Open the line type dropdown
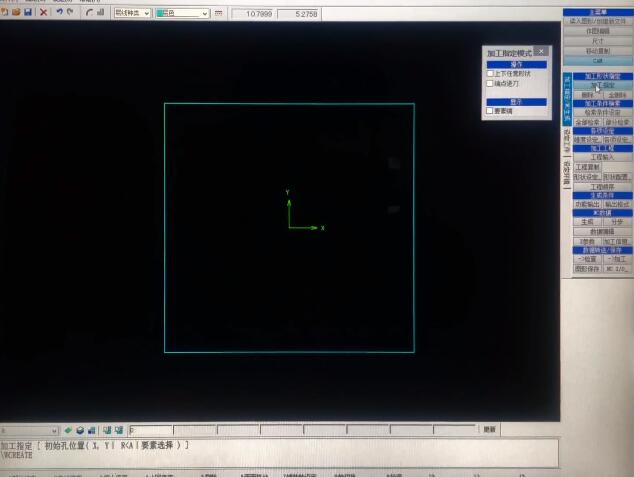Image resolution: width=634 pixels, height=477 pixels. coord(147,13)
